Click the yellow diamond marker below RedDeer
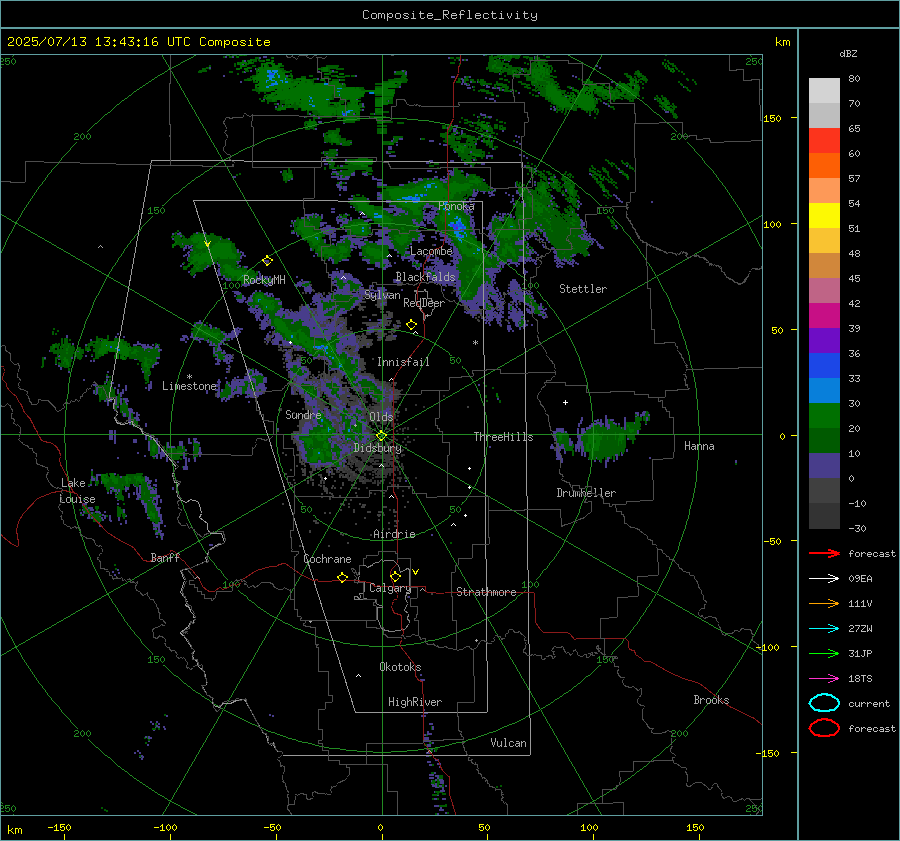 (x=411, y=325)
